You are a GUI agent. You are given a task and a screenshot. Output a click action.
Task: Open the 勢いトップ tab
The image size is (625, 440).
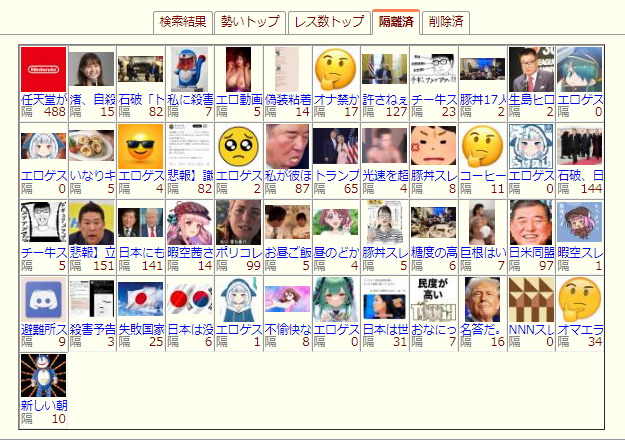[248, 22]
